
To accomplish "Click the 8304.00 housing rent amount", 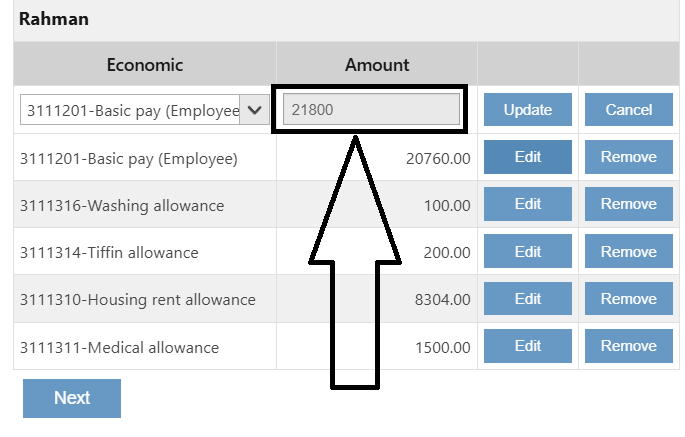I will 440,300.
